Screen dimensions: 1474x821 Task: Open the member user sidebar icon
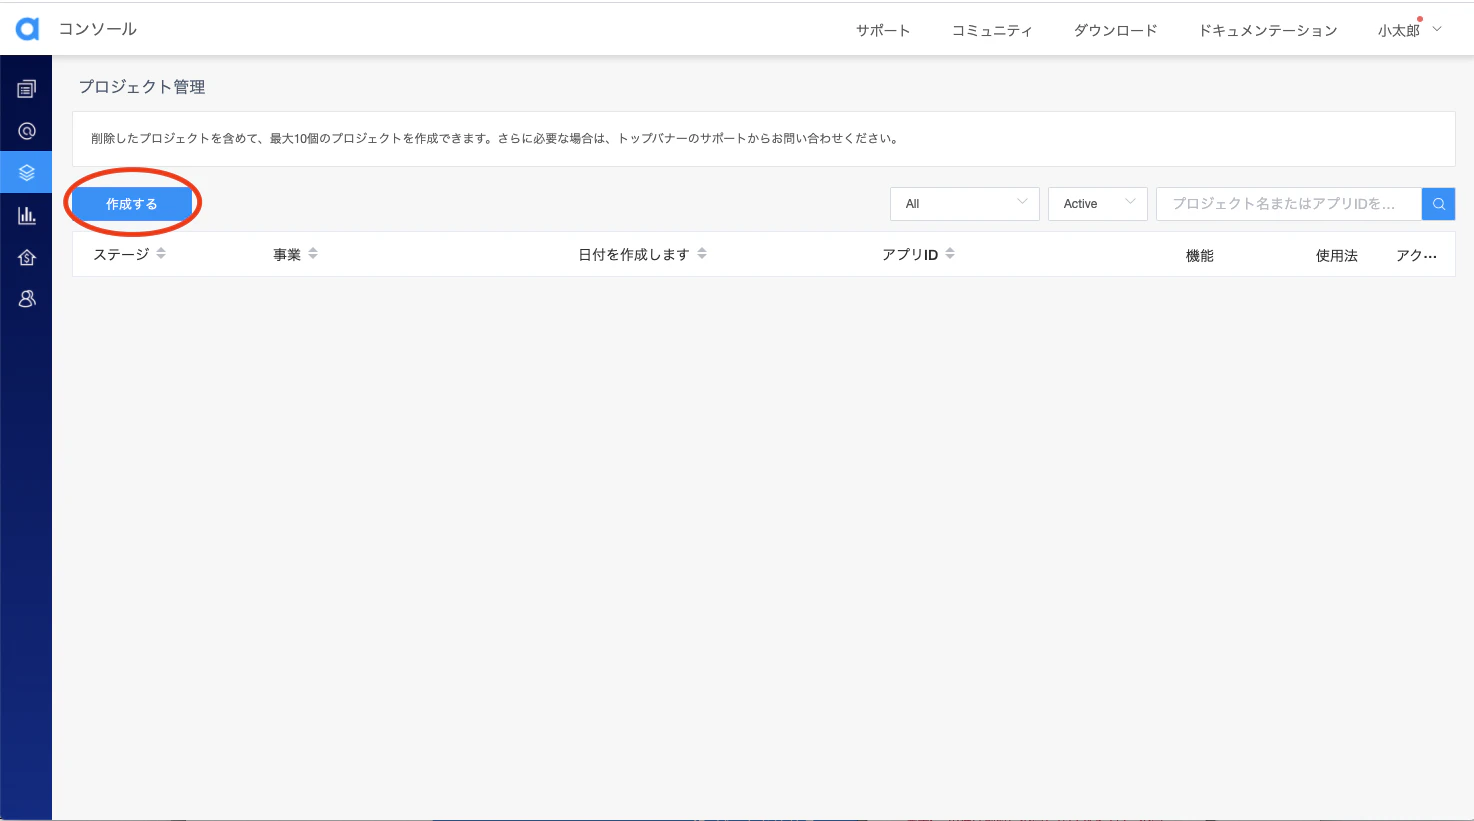[27, 298]
